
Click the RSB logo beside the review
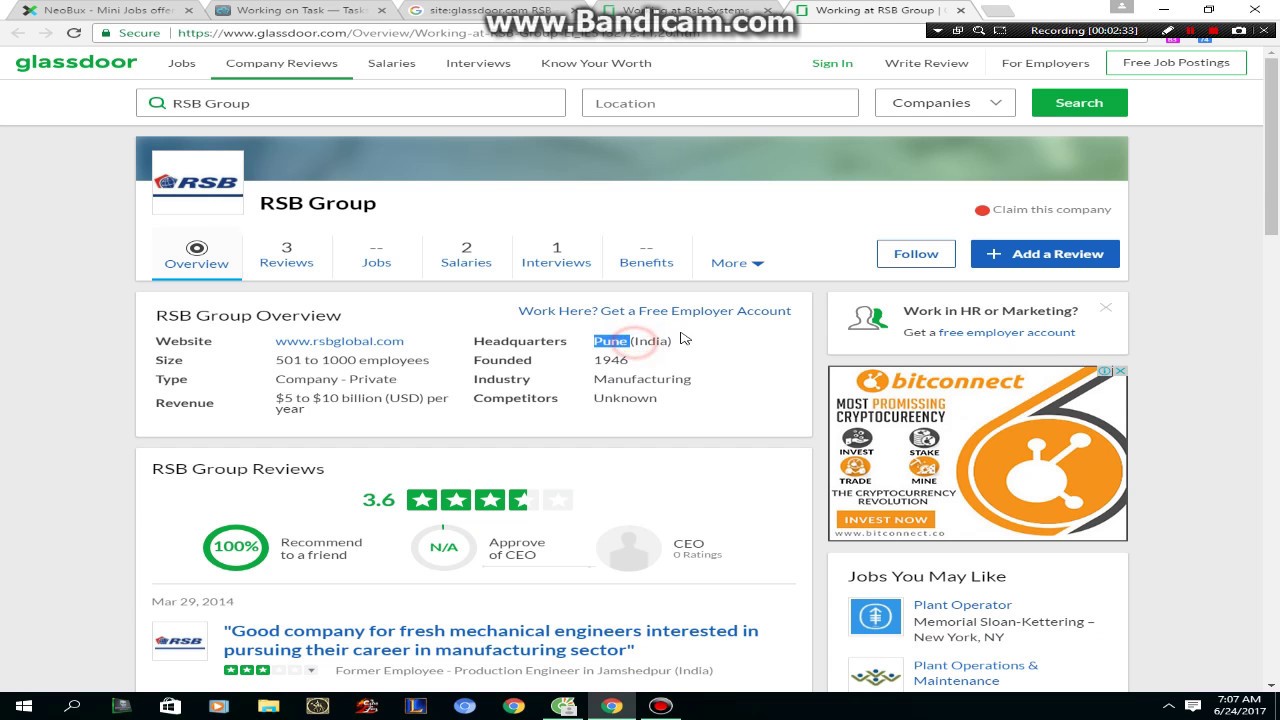coord(180,641)
